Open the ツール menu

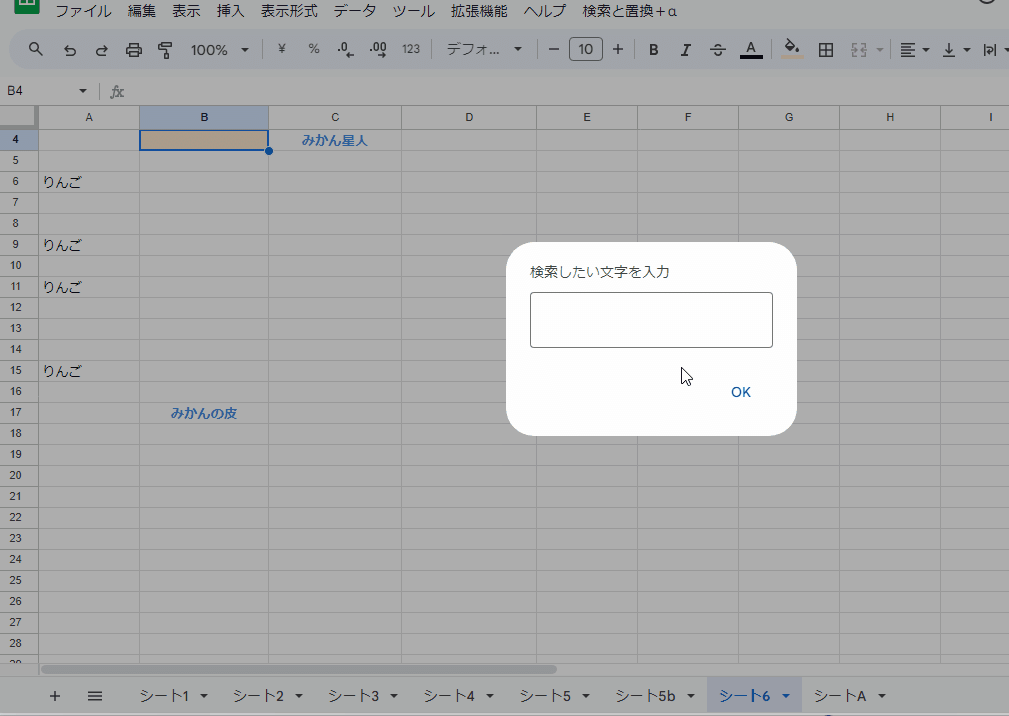click(413, 11)
